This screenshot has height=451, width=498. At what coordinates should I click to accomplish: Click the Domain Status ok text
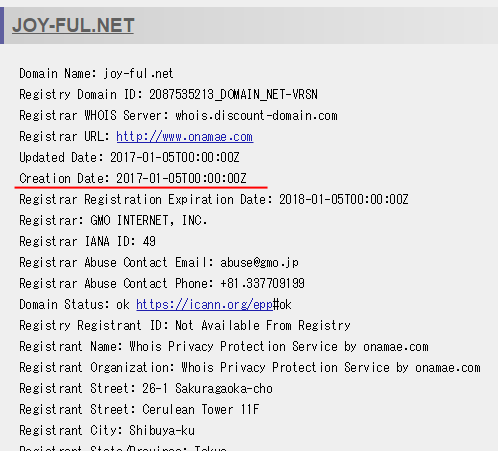74,305
